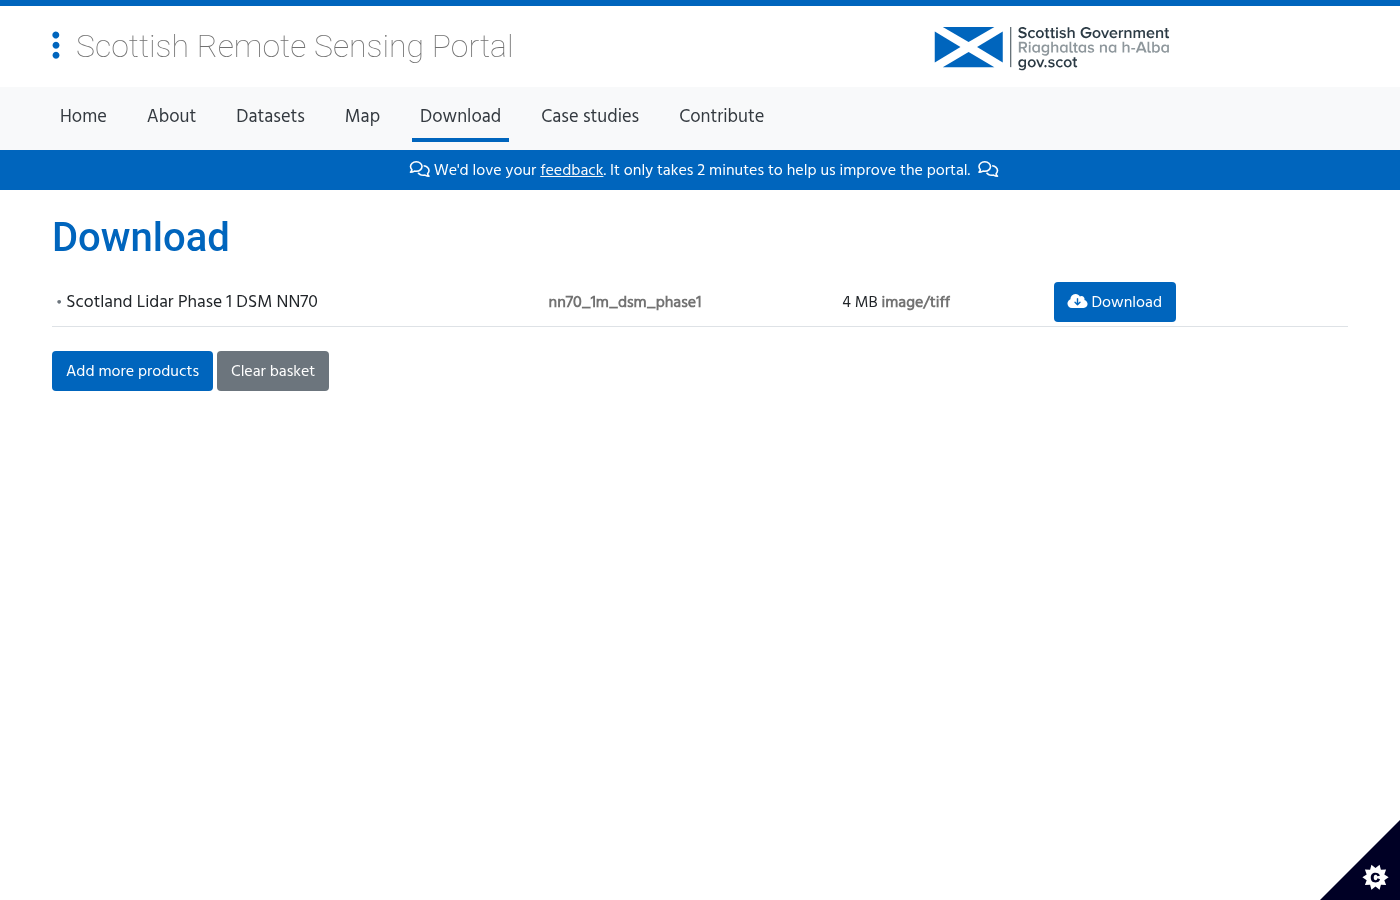Screen dimensions: 1400x900
Task: Clear the basket
Action: [272, 371]
